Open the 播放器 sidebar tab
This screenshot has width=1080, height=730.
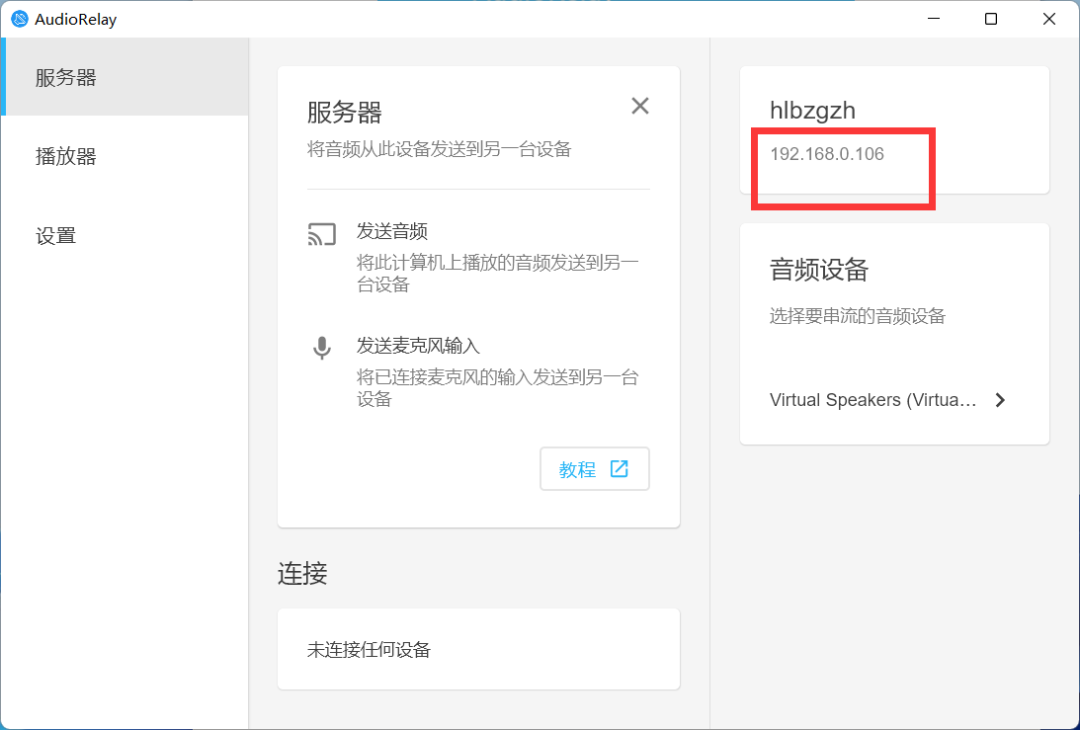tap(66, 157)
